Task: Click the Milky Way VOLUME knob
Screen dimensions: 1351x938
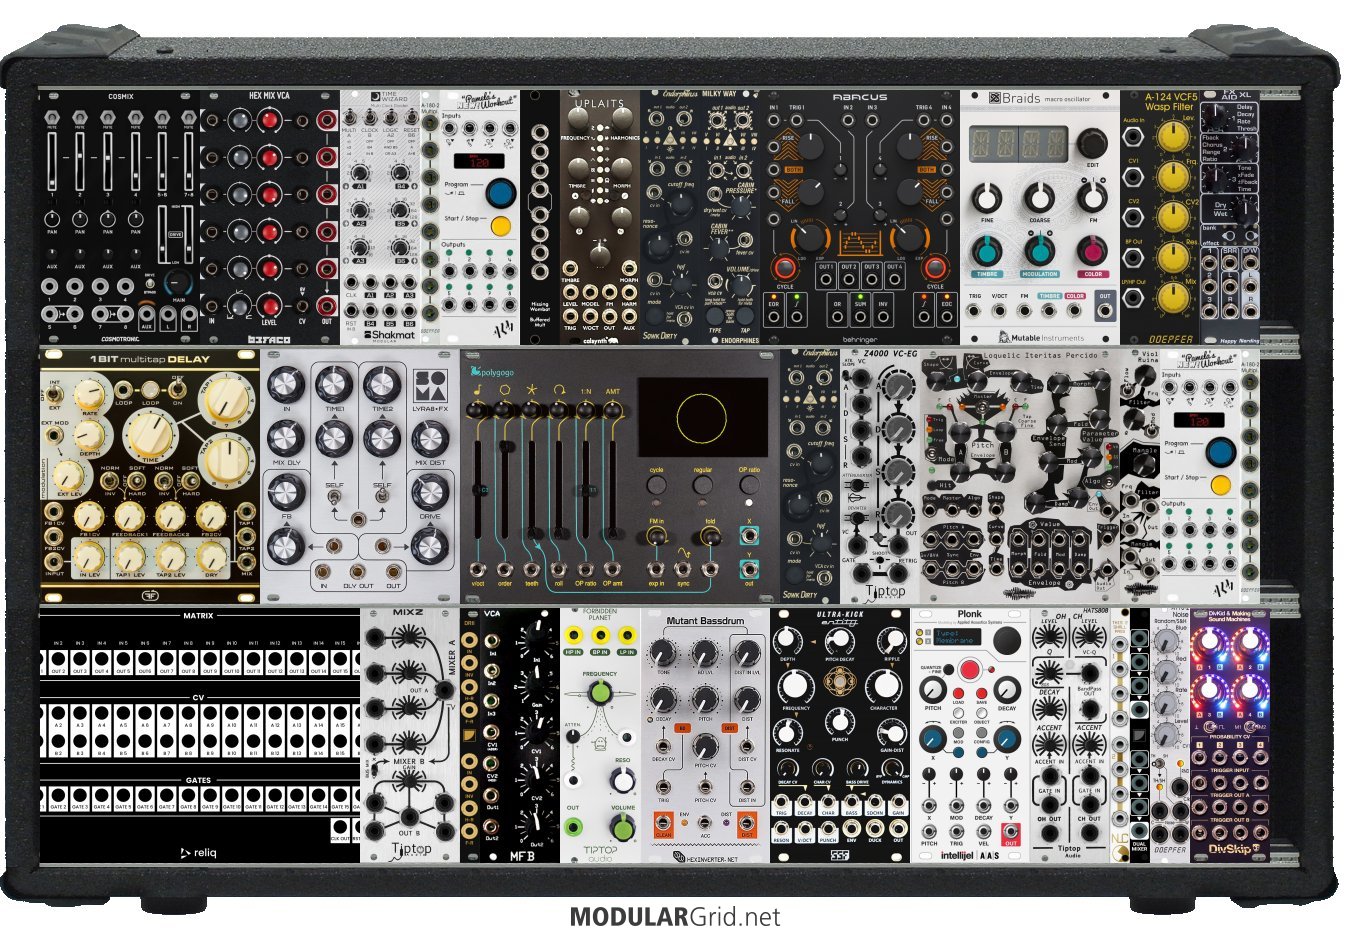Action: click(740, 286)
